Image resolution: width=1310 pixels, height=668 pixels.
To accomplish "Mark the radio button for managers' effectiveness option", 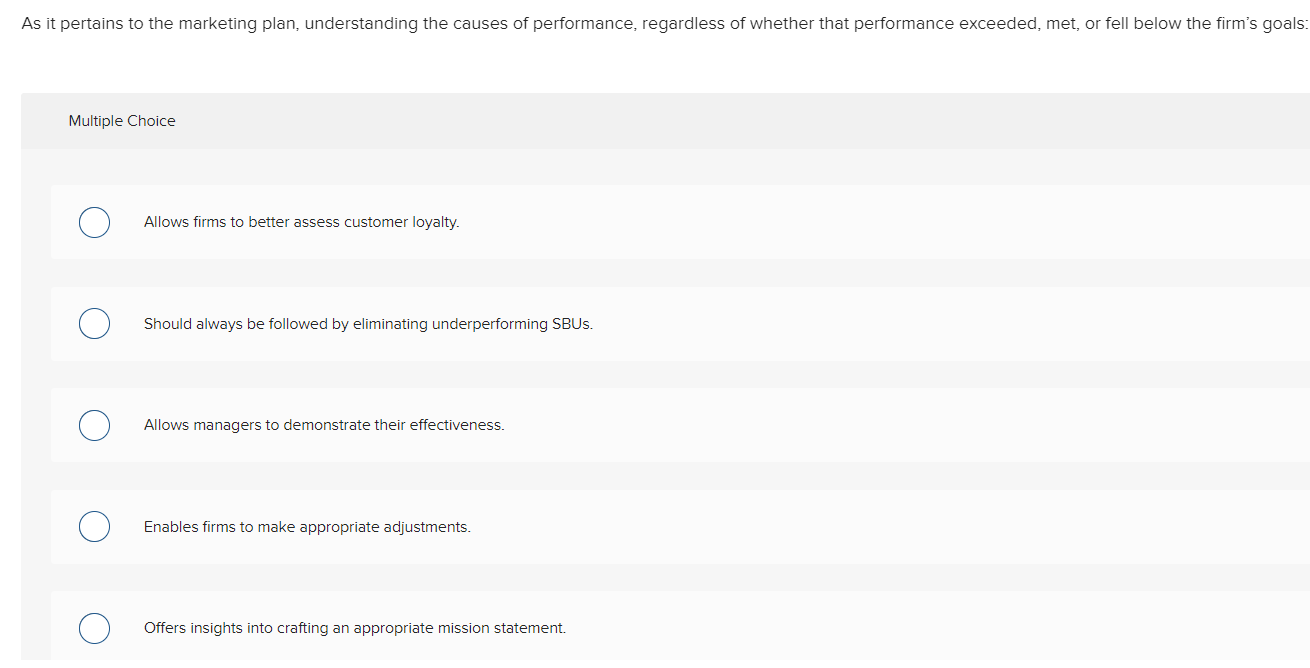I will pyautogui.click(x=94, y=425).
